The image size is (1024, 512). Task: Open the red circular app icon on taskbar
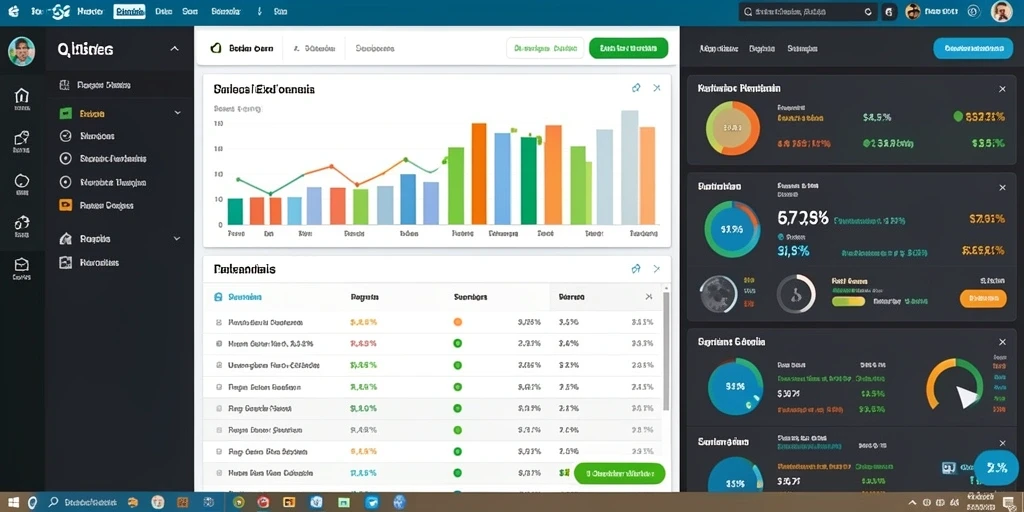pos(263,502)
